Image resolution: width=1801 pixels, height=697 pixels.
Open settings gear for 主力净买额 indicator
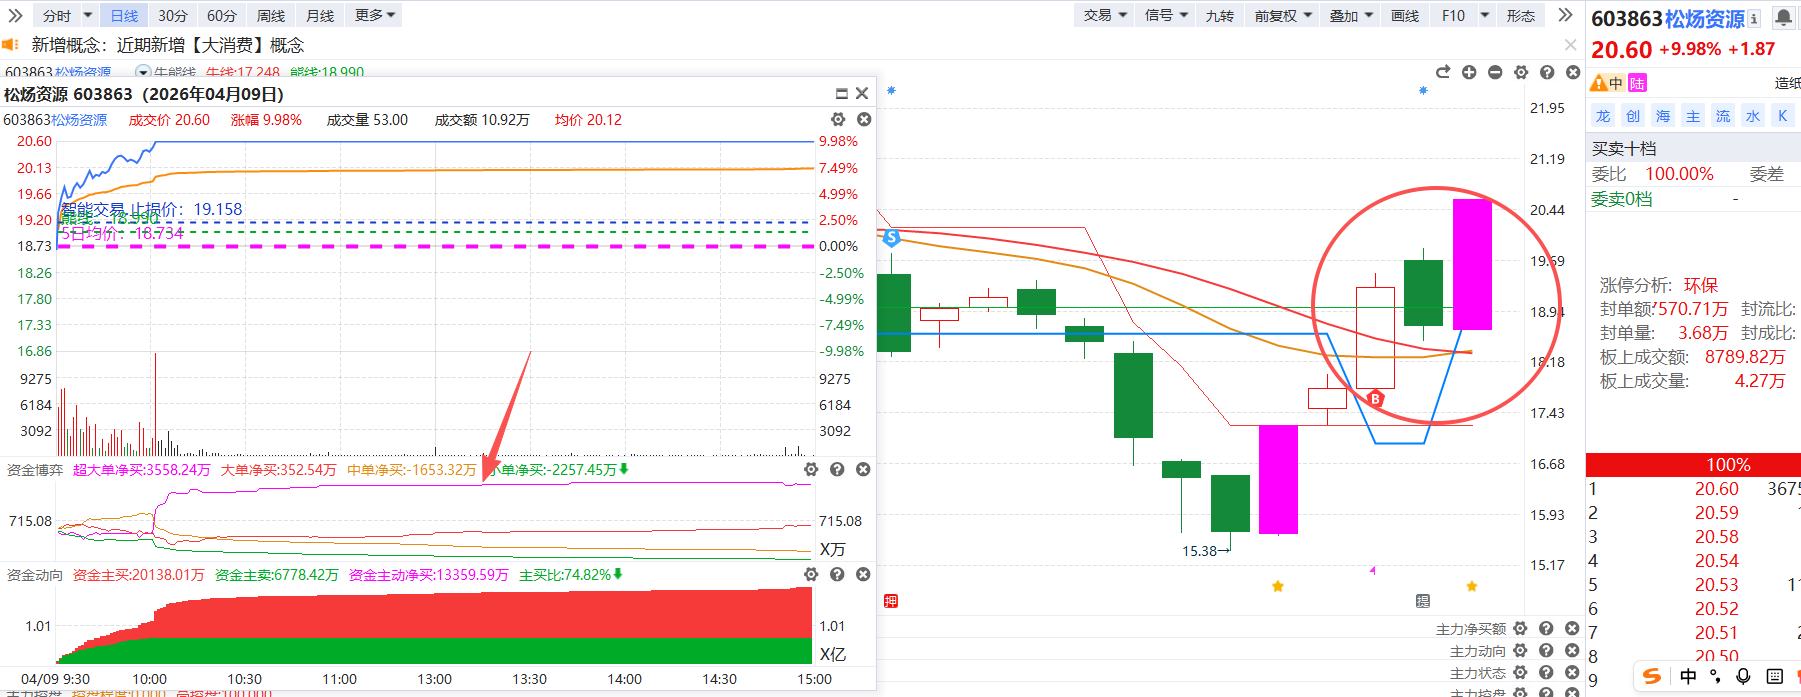1520,629
